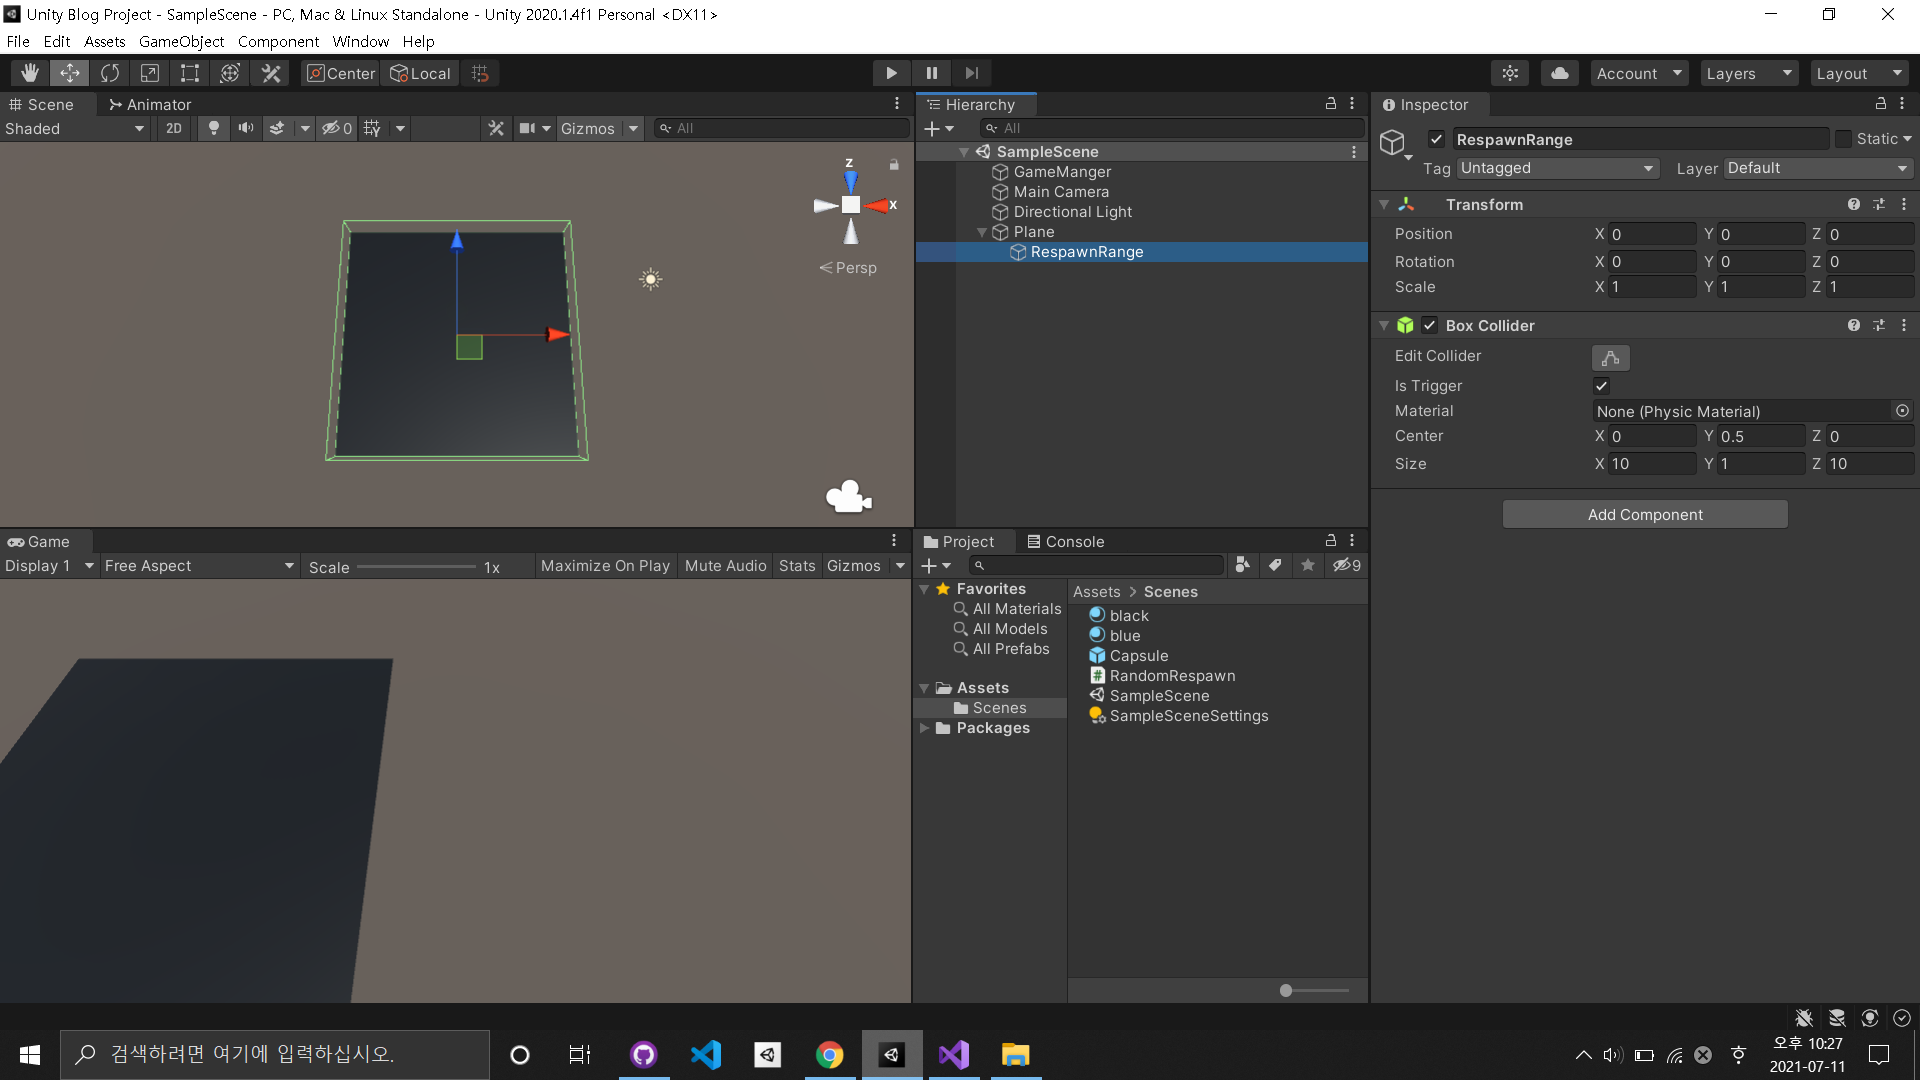Select the Transform tool

(230, 73)
